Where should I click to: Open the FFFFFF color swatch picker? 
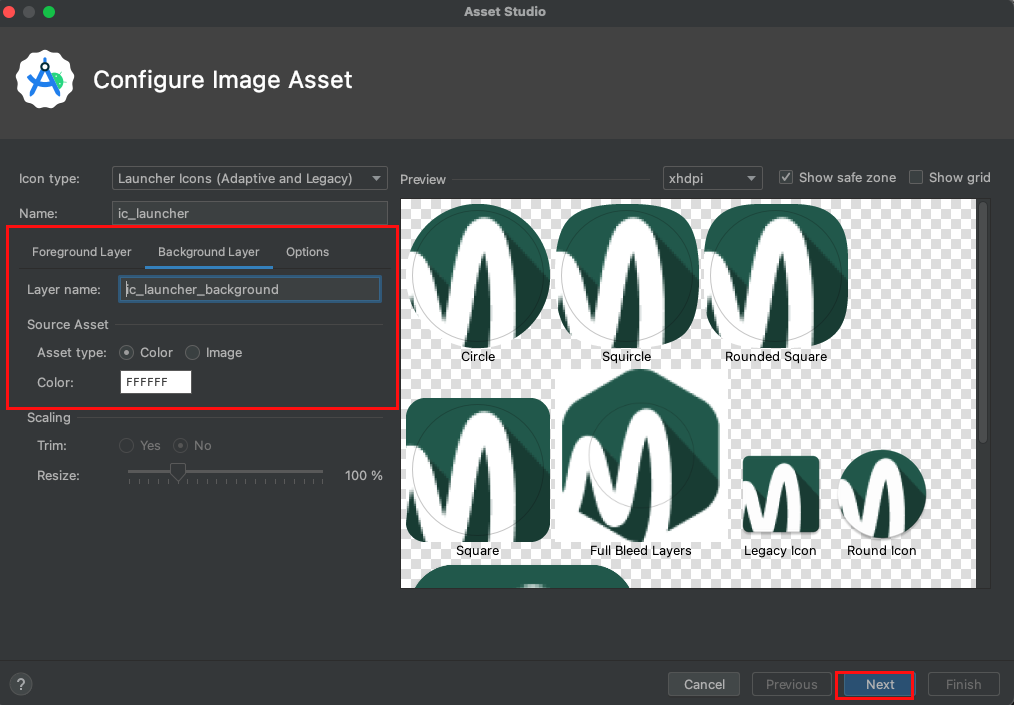pos(156,382)
